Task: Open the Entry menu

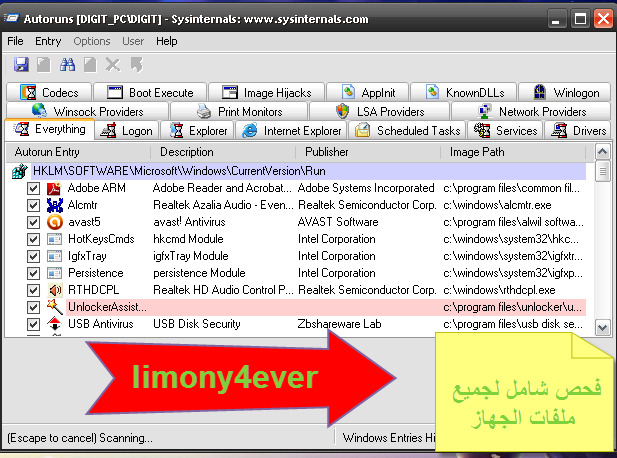Action: tap(48, 41)
